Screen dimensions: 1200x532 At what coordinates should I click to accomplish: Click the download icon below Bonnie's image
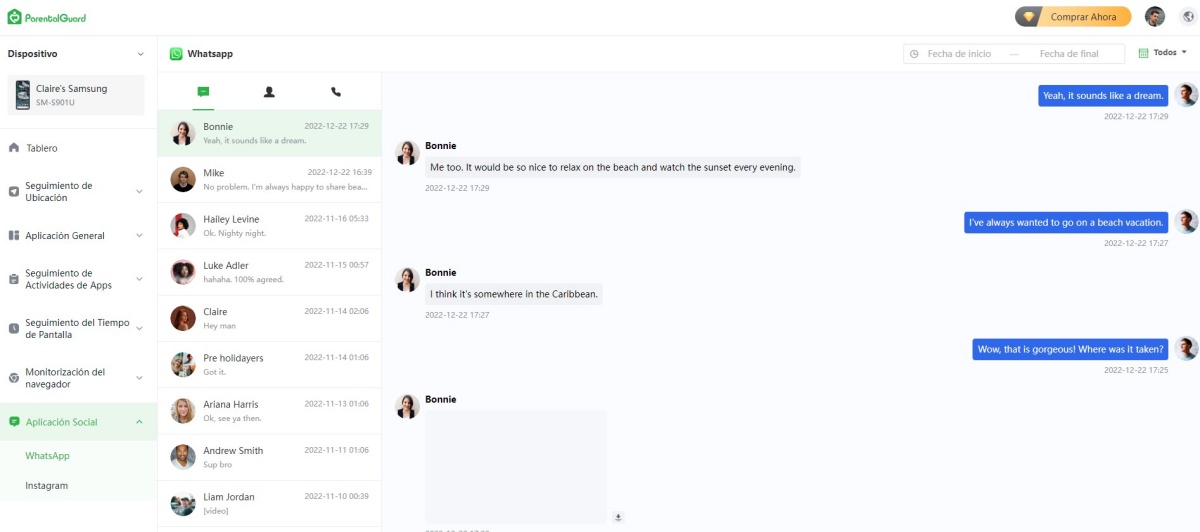pyautogui.click(x=618, y=517)
